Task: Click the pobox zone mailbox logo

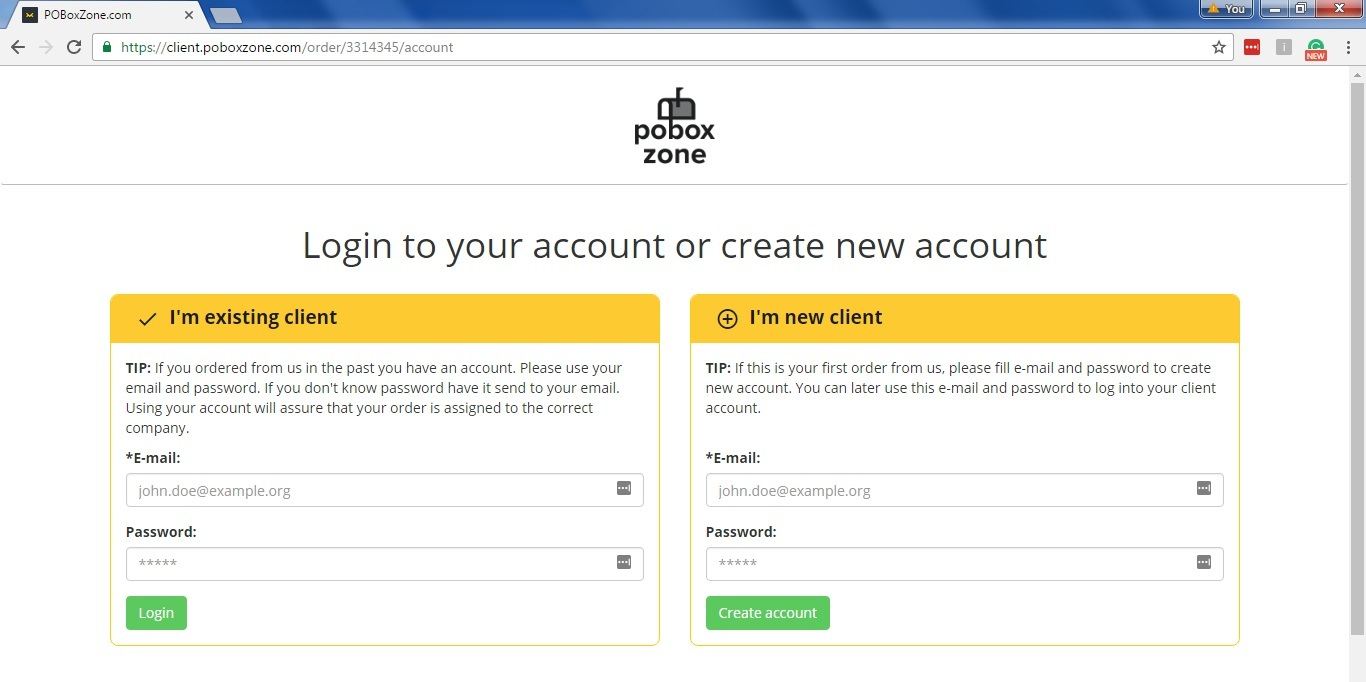Action: 675,126
